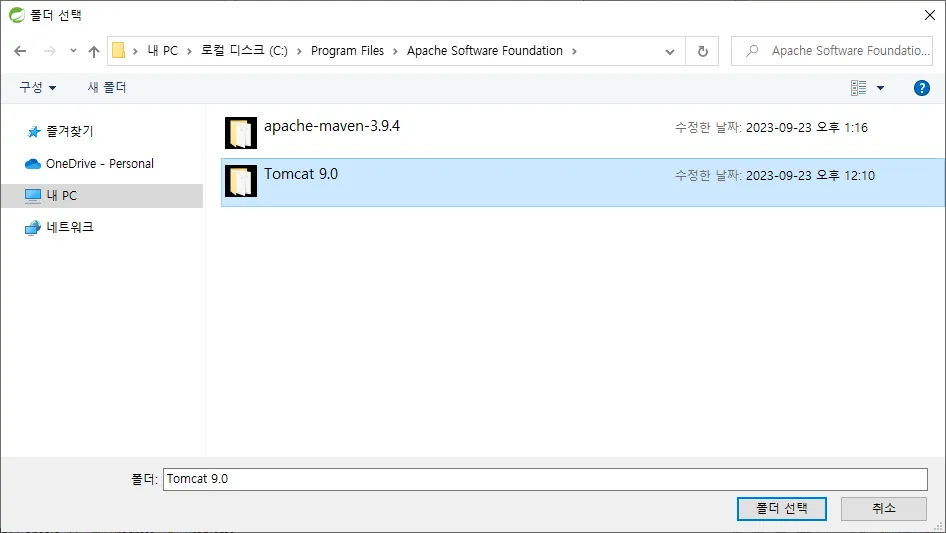Select the apache-maven-3.9.4 folder name

click(332, 126)
